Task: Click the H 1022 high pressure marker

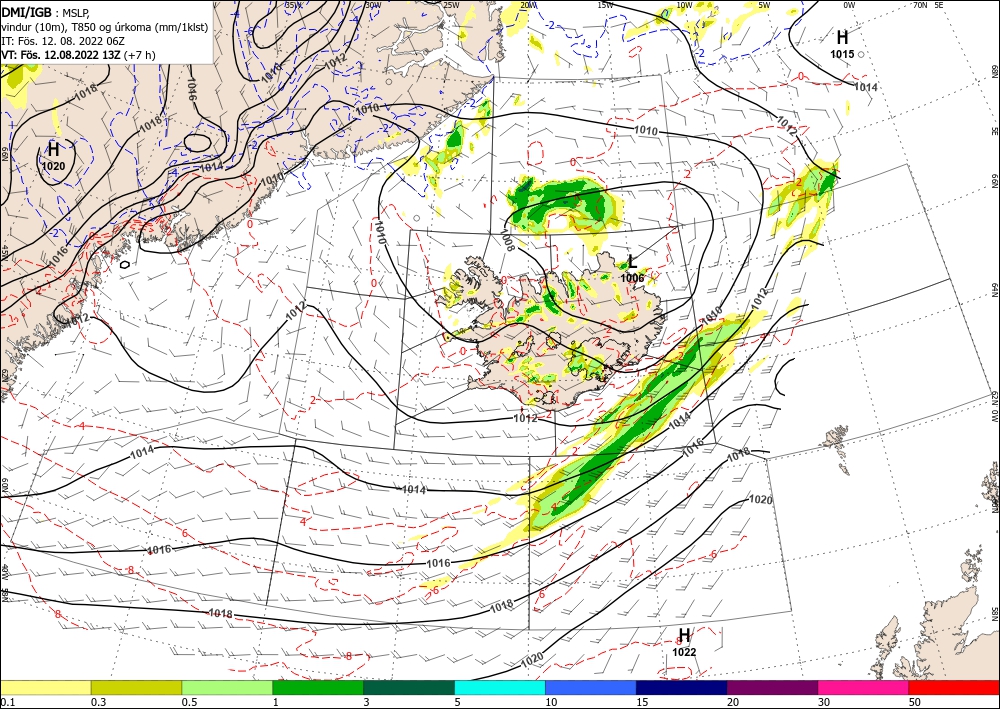Action: pos(684,642)
